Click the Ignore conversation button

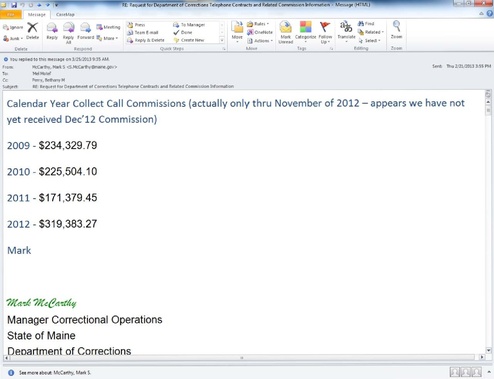click(13, 27)
